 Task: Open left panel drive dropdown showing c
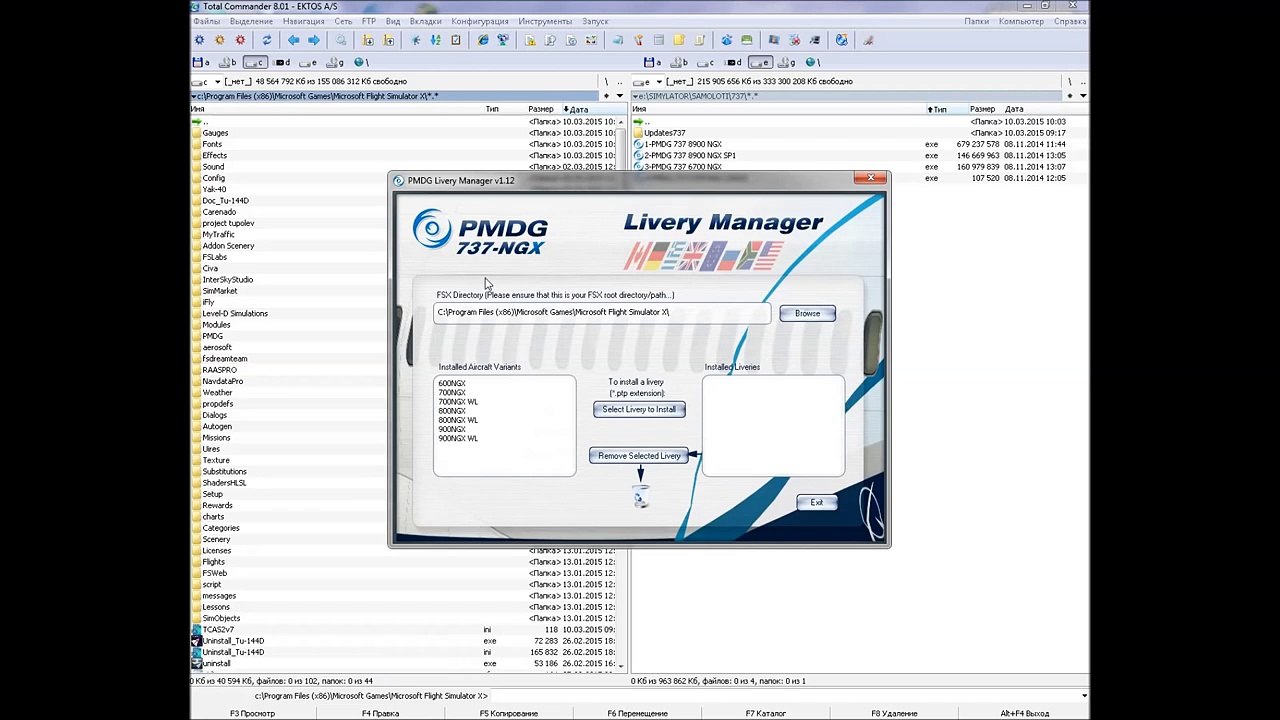pyautogui.click(x=205, y=81)
